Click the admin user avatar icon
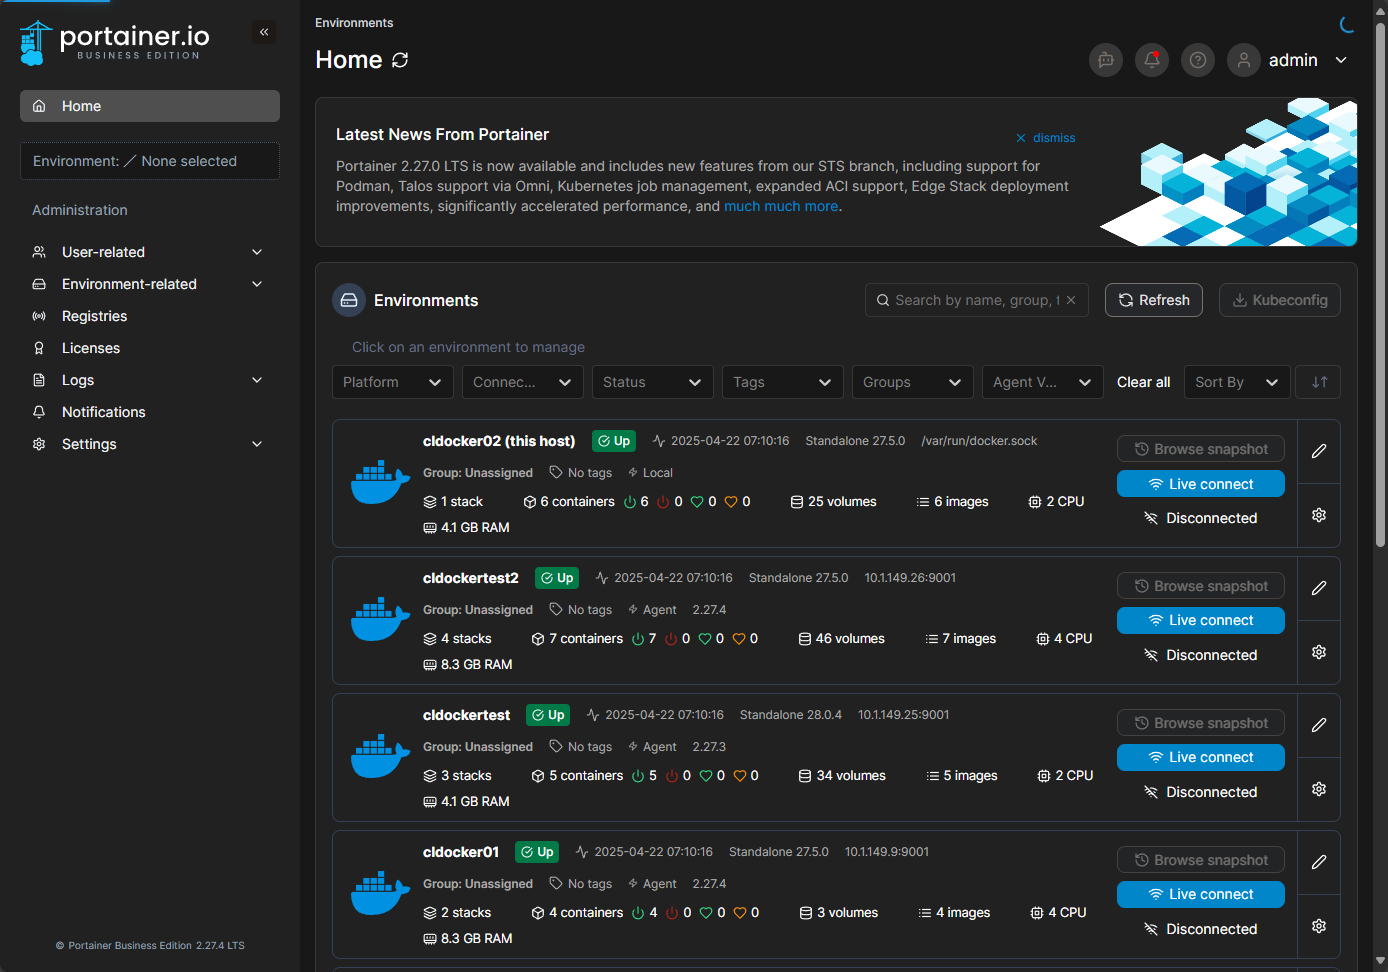Image resolution: width=1388 pixels, height=972 pixels. pyautogui.click(x=1244, y=60)
